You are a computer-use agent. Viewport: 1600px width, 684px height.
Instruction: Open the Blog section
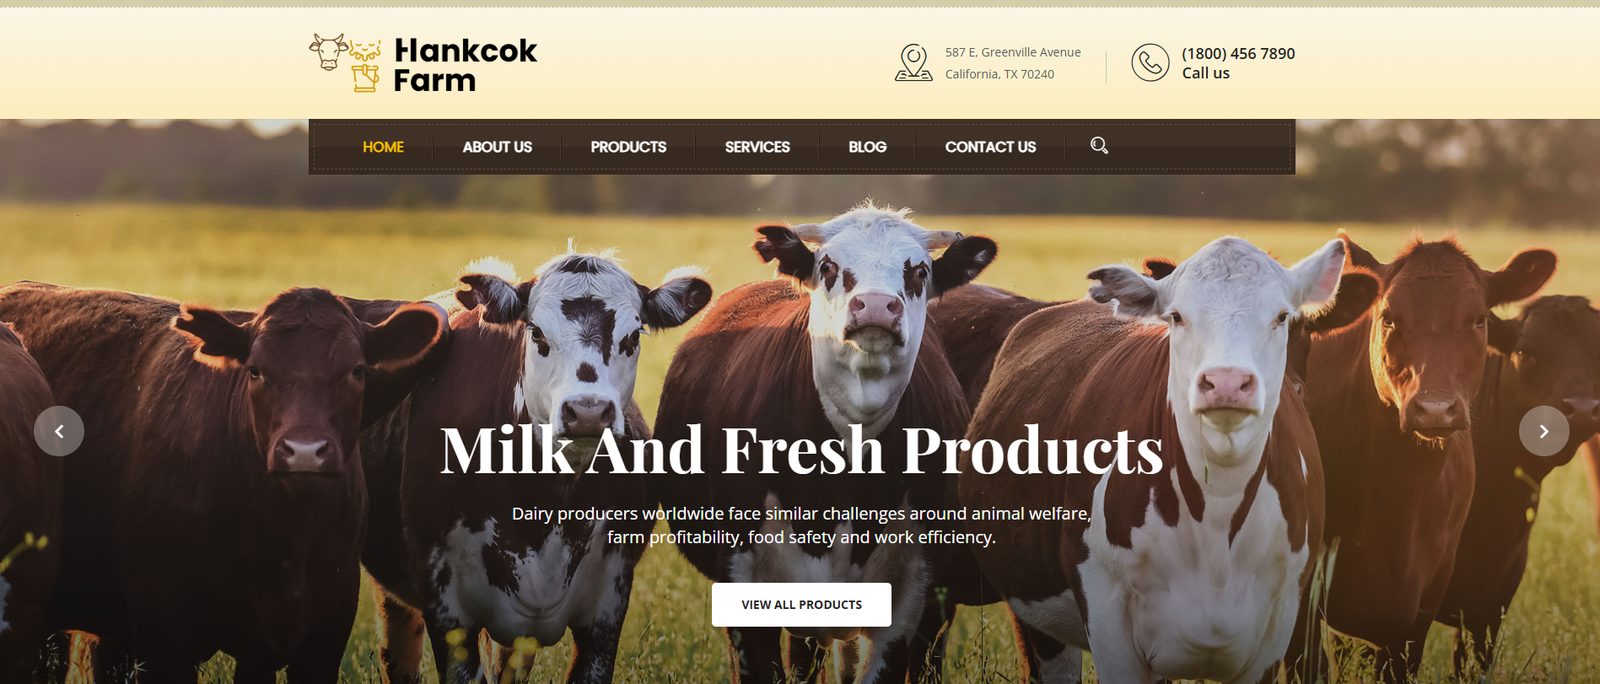click(867, 147)
